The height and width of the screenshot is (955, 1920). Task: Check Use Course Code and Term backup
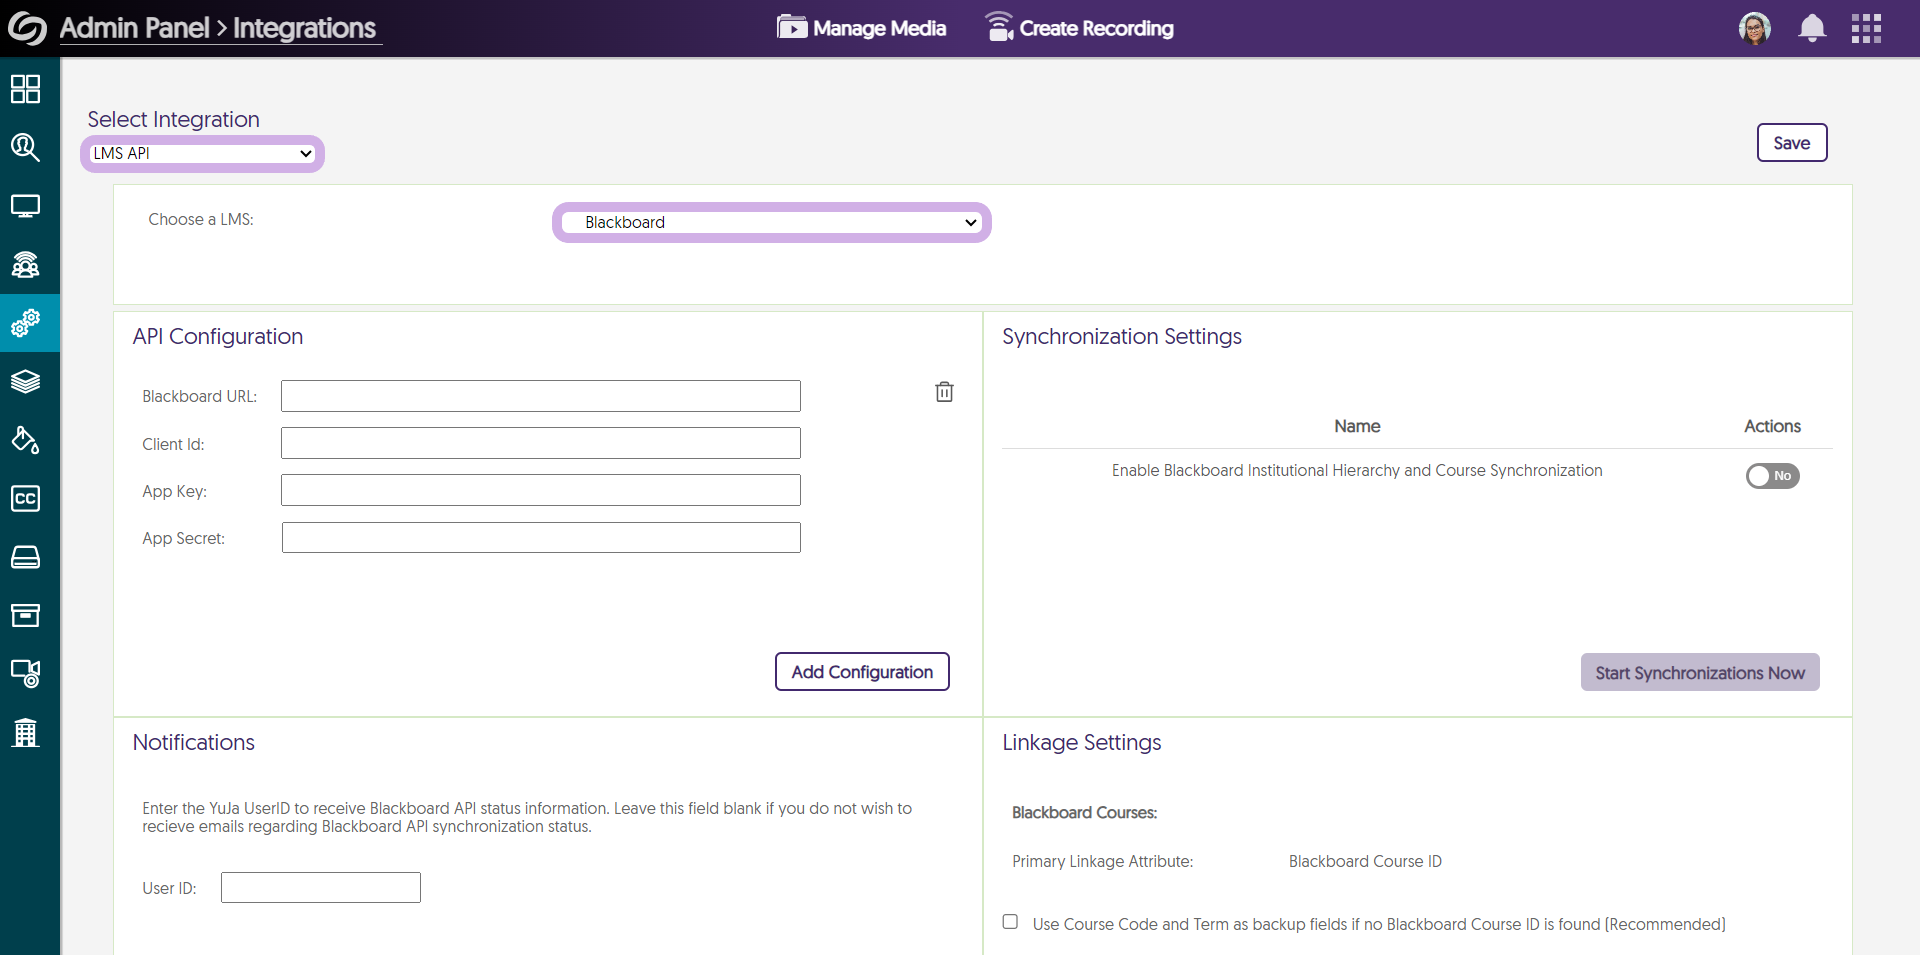[1010, 922]
